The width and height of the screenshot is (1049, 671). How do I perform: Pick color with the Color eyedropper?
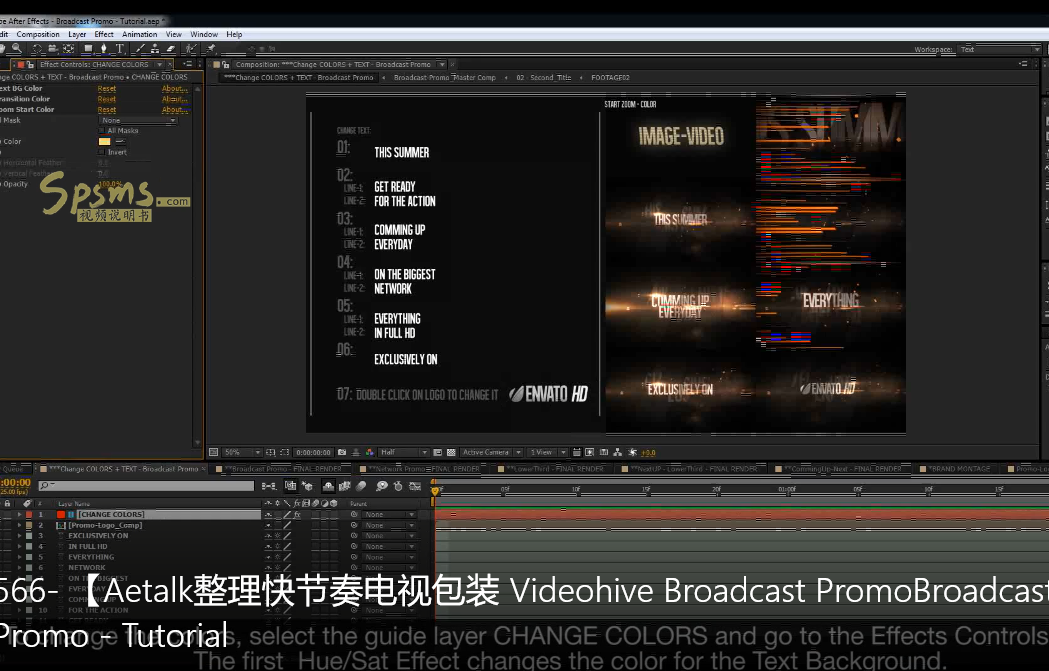coord(120,142)
